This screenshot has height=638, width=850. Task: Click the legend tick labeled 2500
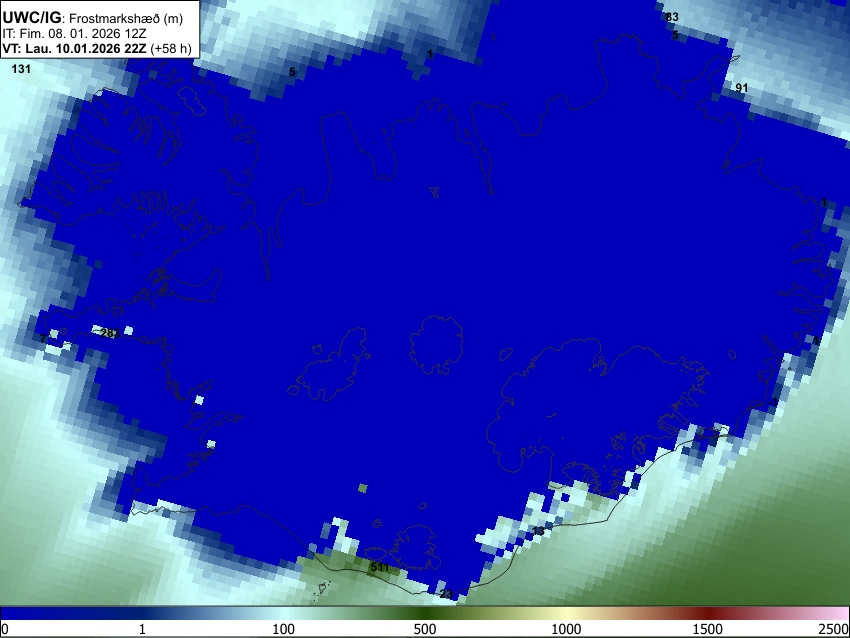[834, 629]
